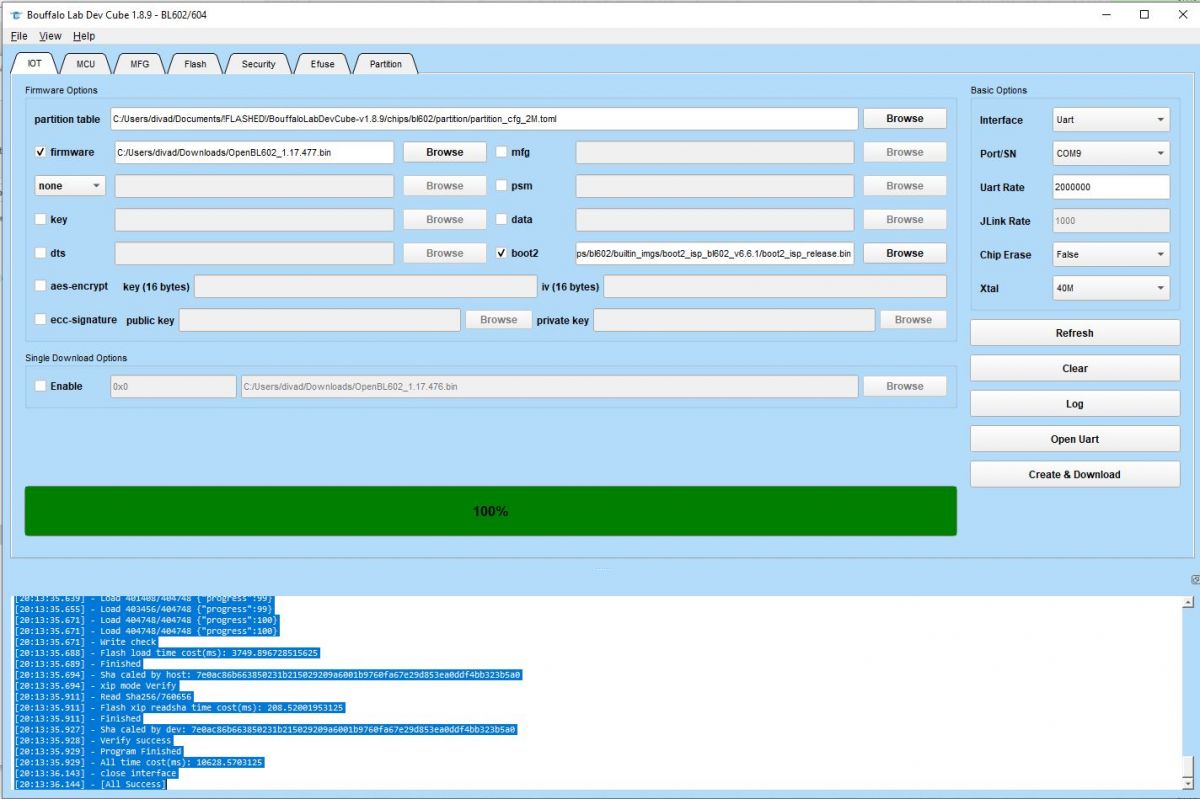Image resolution: width=1200 pixels, height=799 pixels.
Task: Enable the aes-encrypt checkbox
Action: pyautogui.click(x=40, y=286)
